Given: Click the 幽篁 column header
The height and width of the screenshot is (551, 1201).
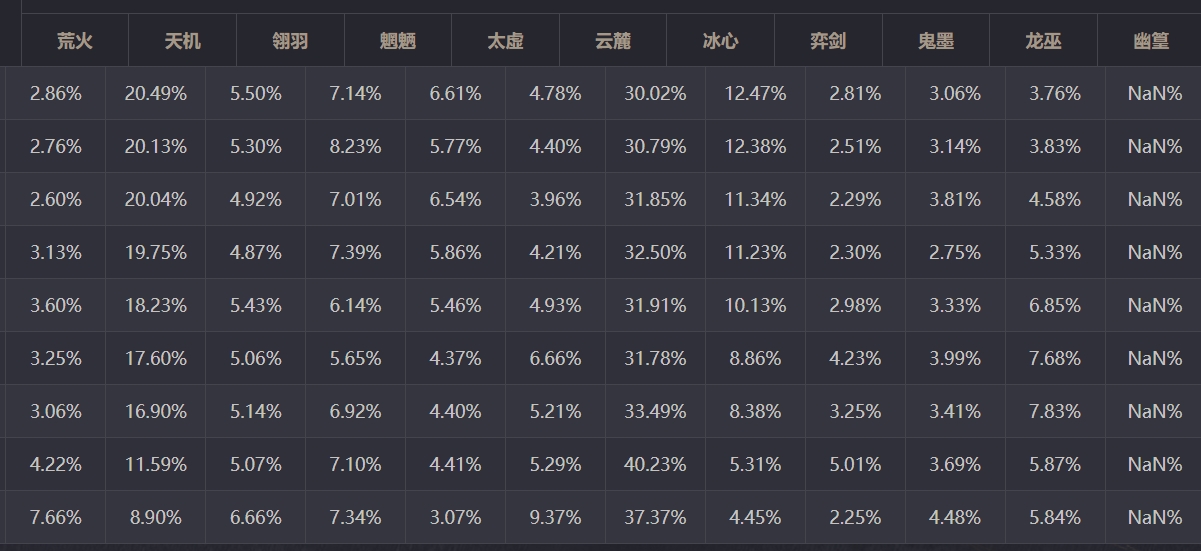Looking at the screenshot, I should [1149, 41].
